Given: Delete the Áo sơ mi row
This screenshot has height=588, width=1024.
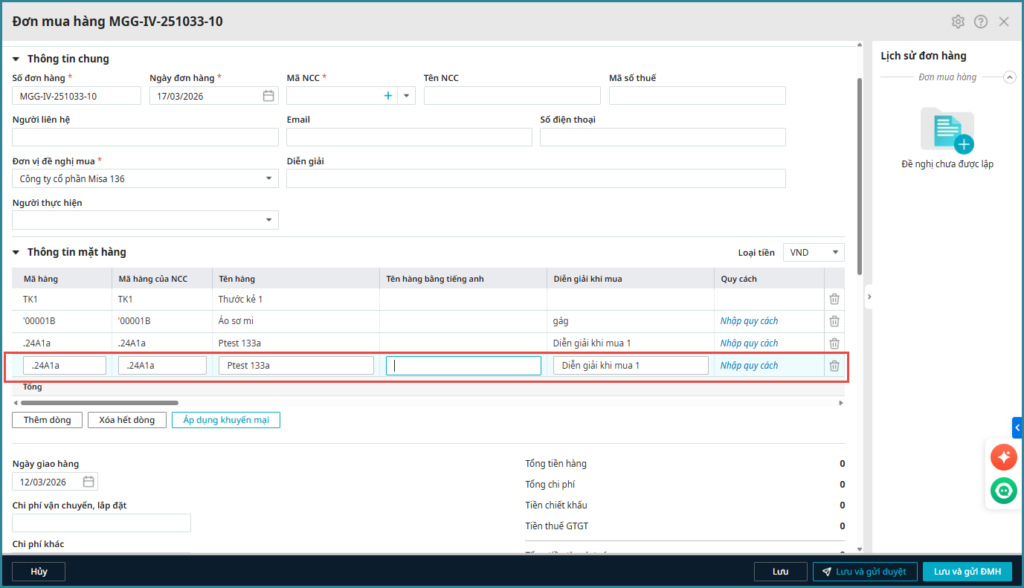Looking at the screenshot, I should click(x=834, y=321).
